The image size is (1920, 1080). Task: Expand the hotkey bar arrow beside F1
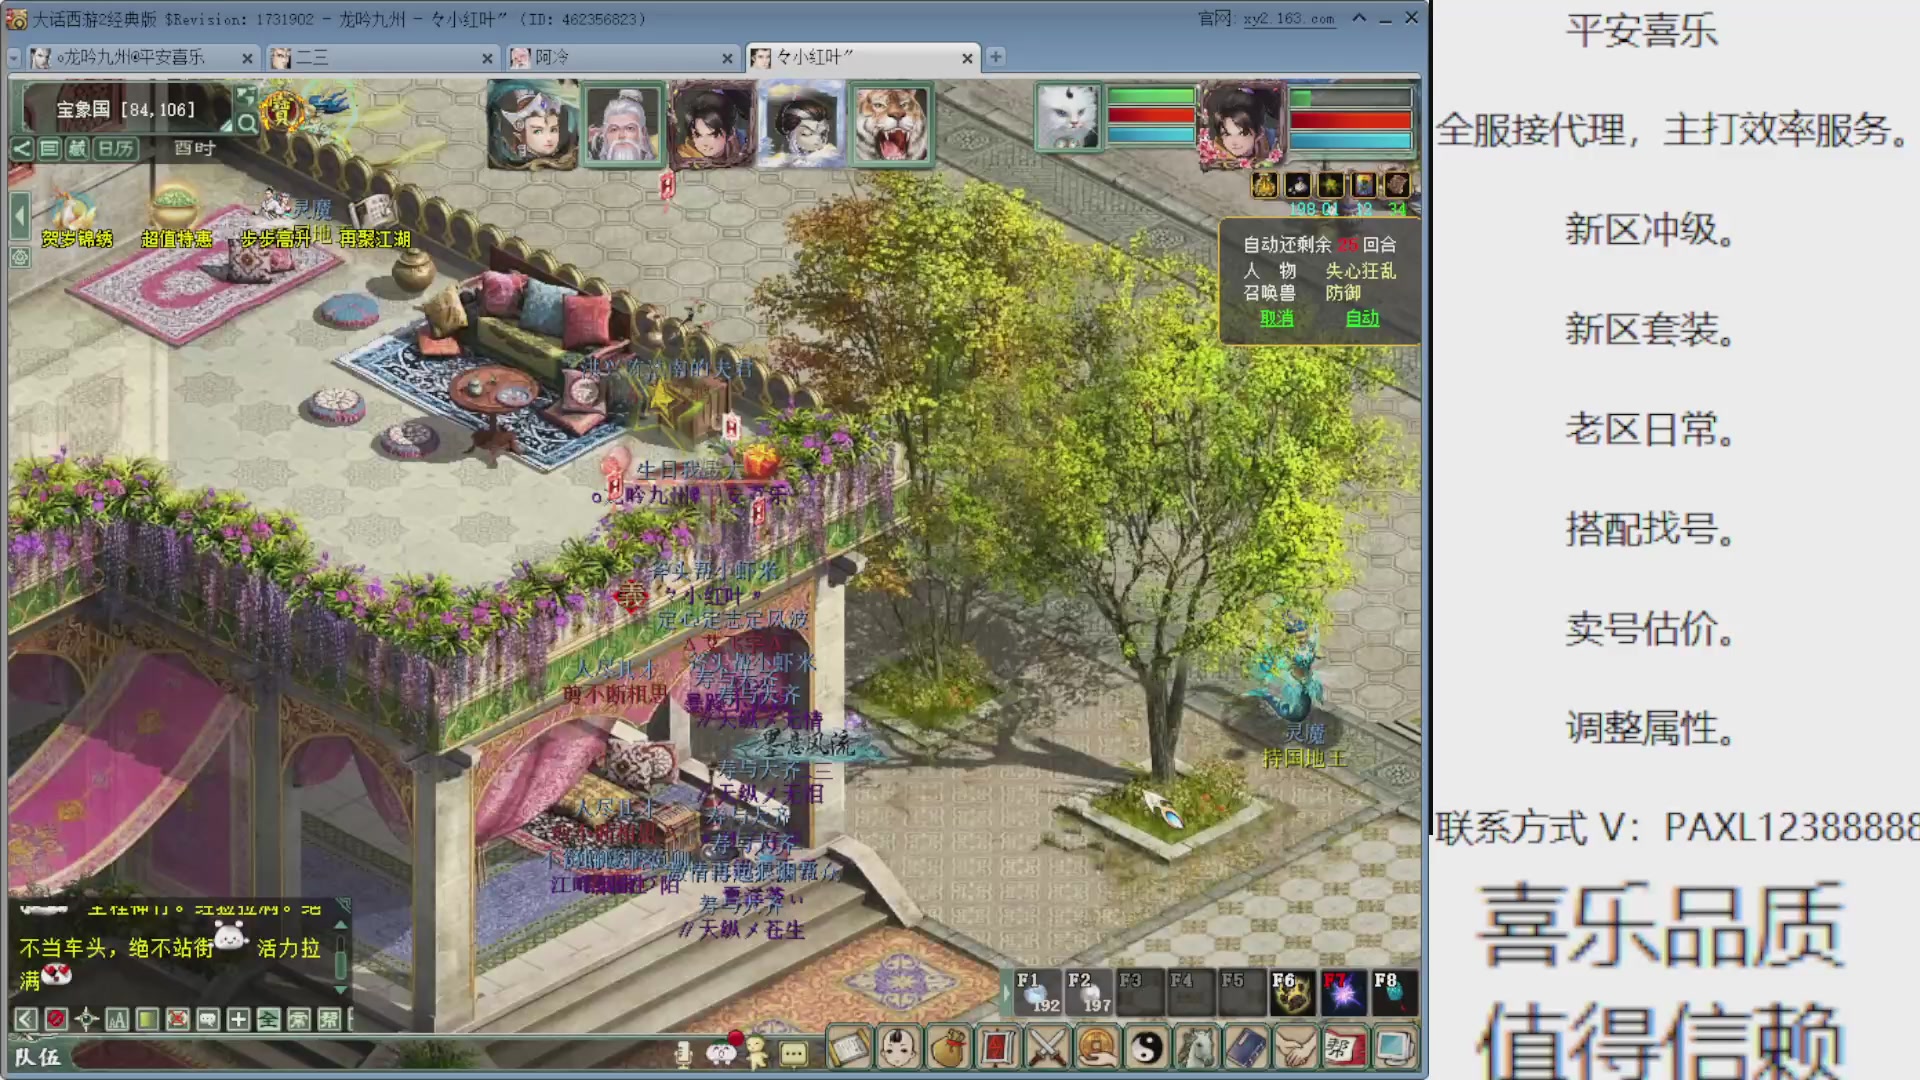[1006, 992]
